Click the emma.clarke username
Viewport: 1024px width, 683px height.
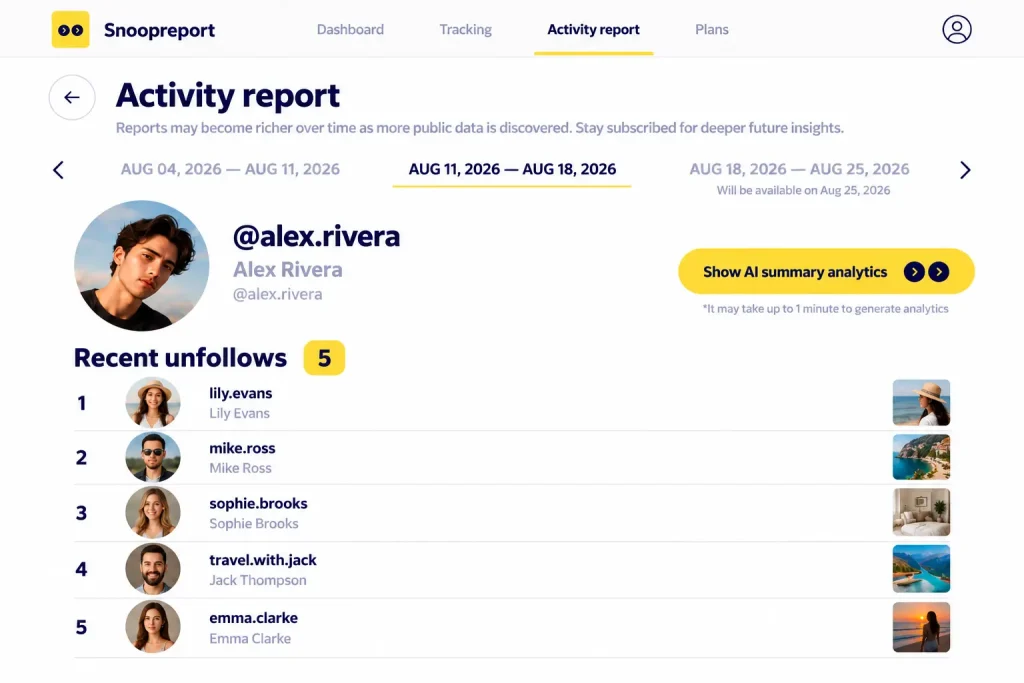point(253,618)
